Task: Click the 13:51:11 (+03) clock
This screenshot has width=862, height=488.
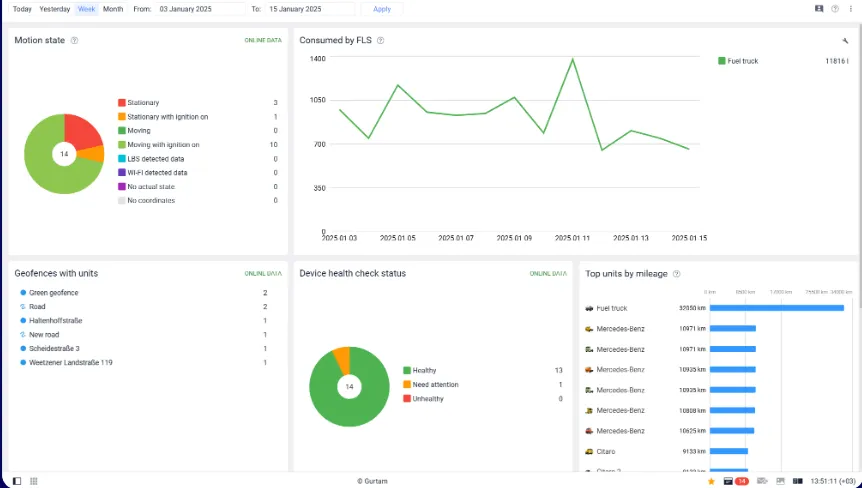Action: [832, 481]
